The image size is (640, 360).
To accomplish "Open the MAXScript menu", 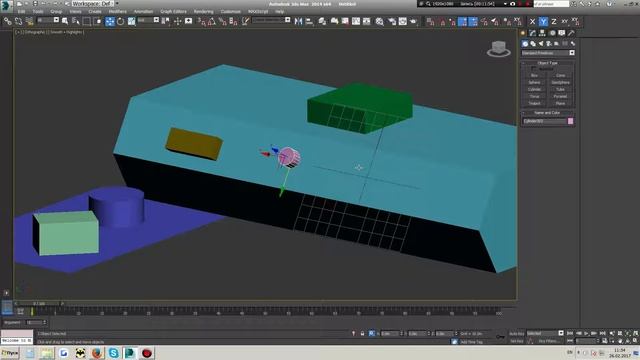I will (258, 11).
